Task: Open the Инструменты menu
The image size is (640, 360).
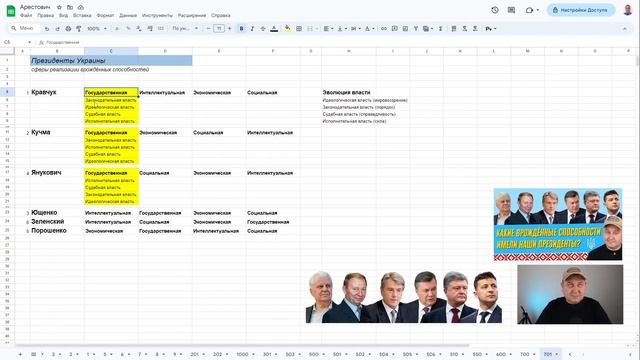Action: point(157,16)
